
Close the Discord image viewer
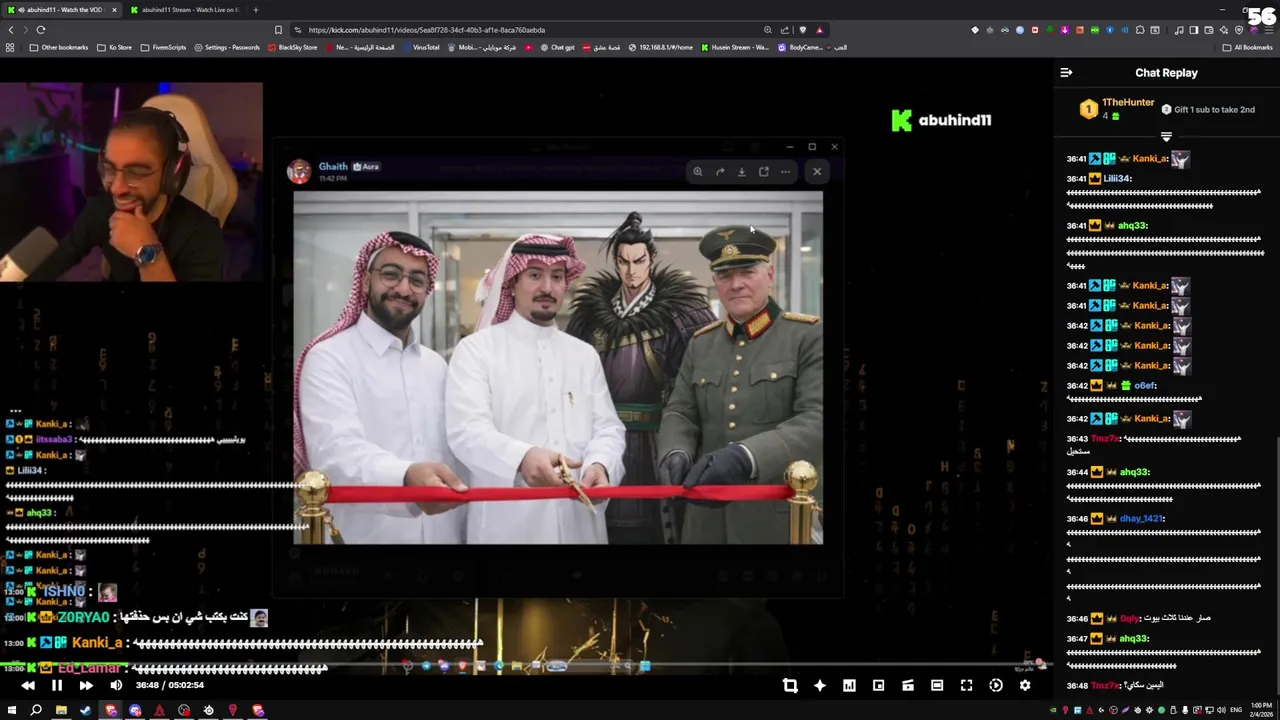pyautogui.click(x=817, y=171)
